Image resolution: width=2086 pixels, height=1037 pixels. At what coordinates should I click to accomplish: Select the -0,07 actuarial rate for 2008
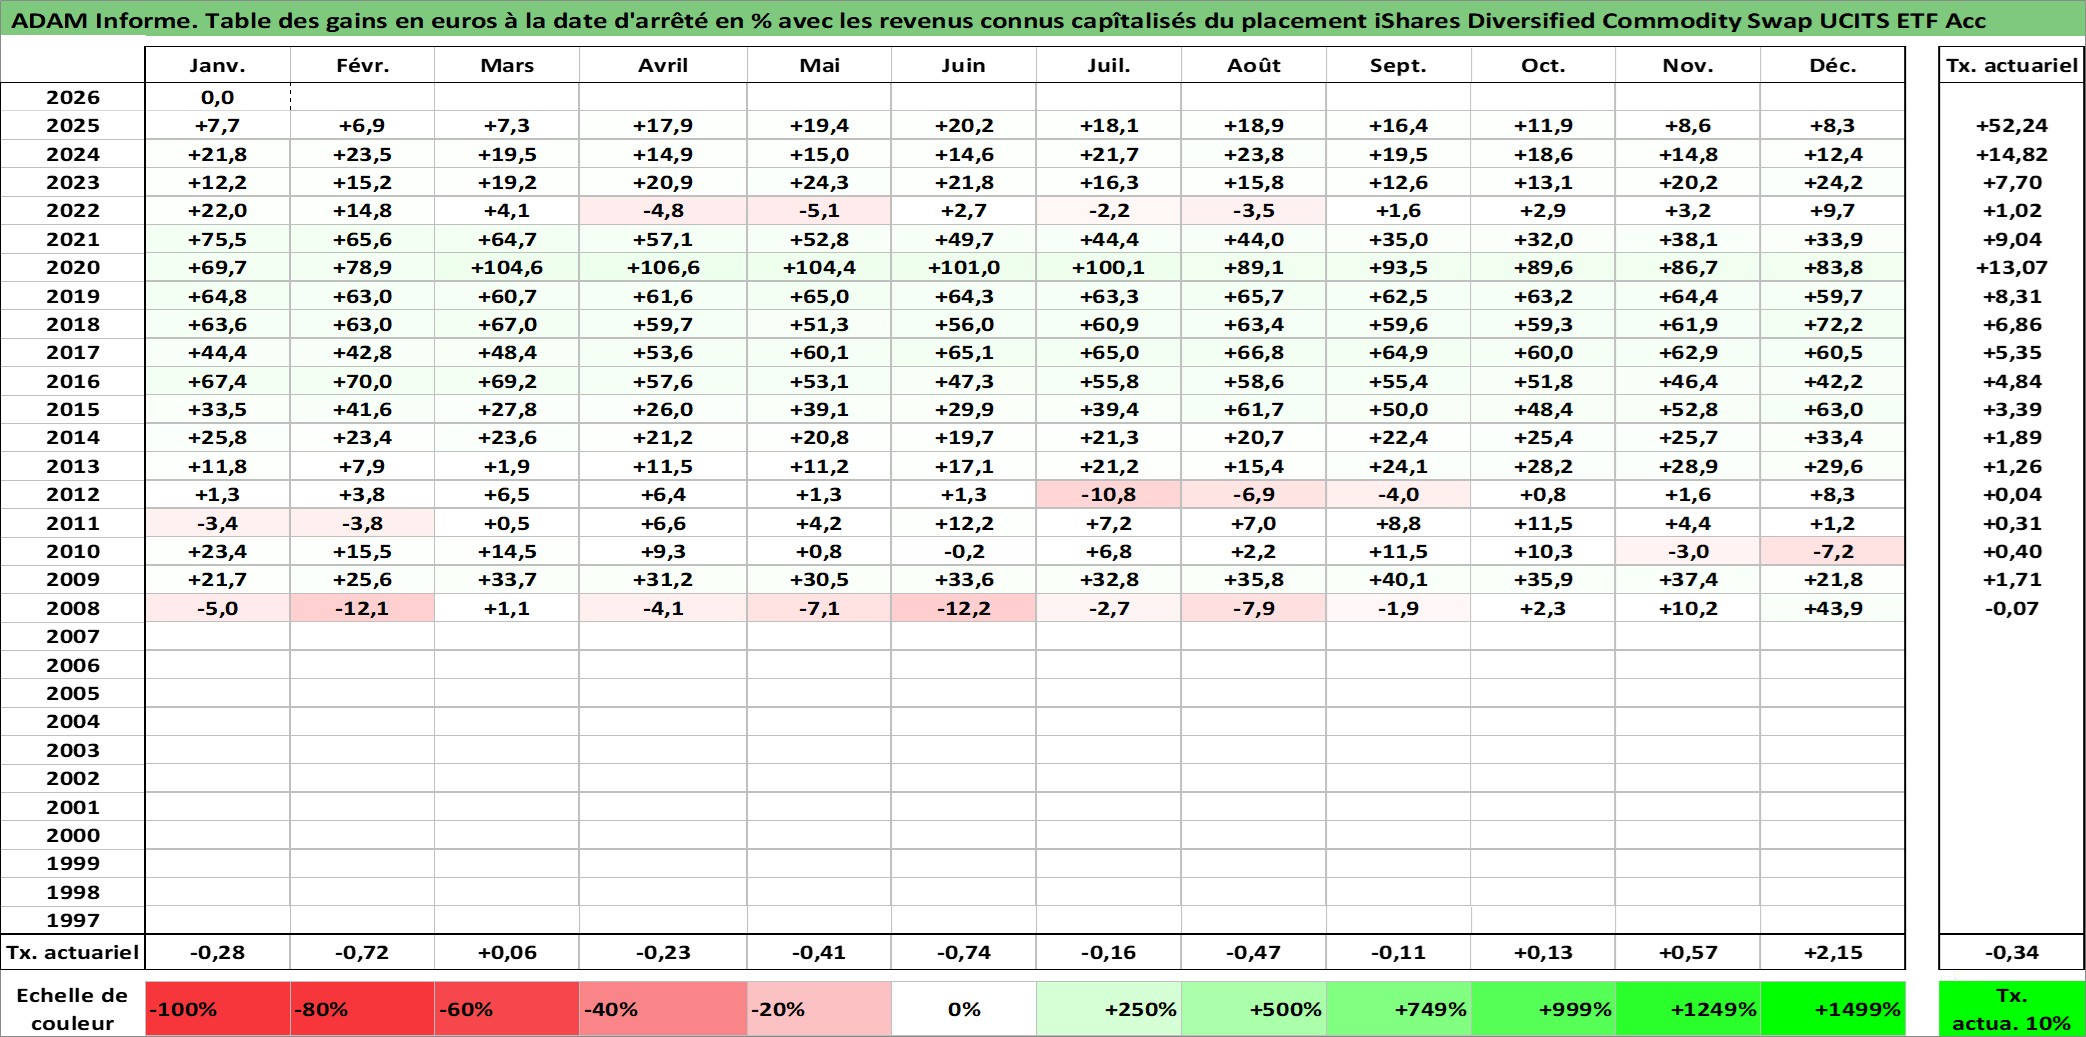(2012, 608)
